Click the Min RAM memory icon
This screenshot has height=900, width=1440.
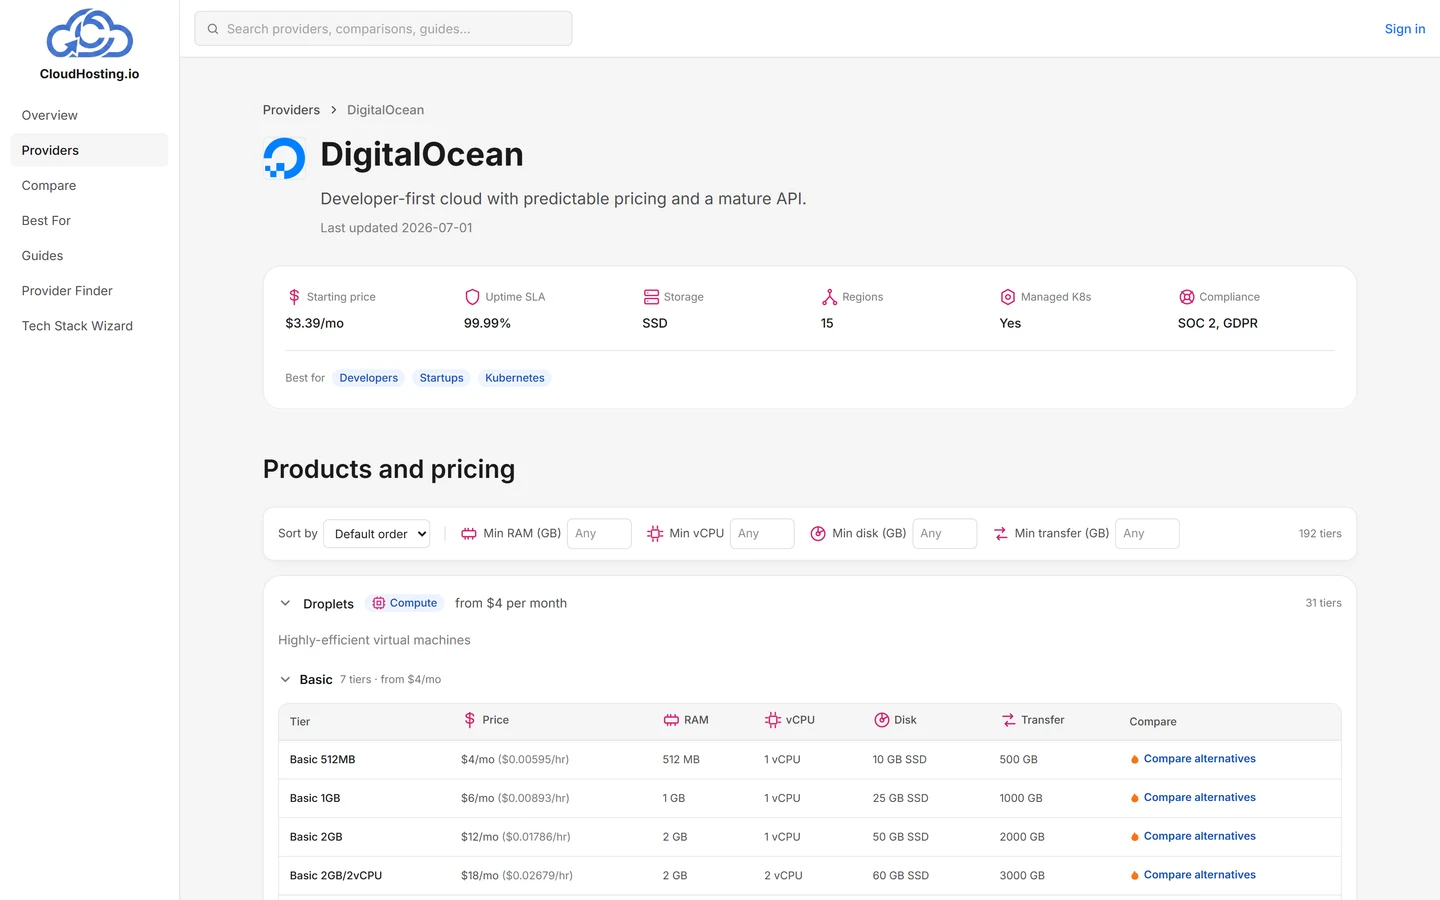click(469, 534)
